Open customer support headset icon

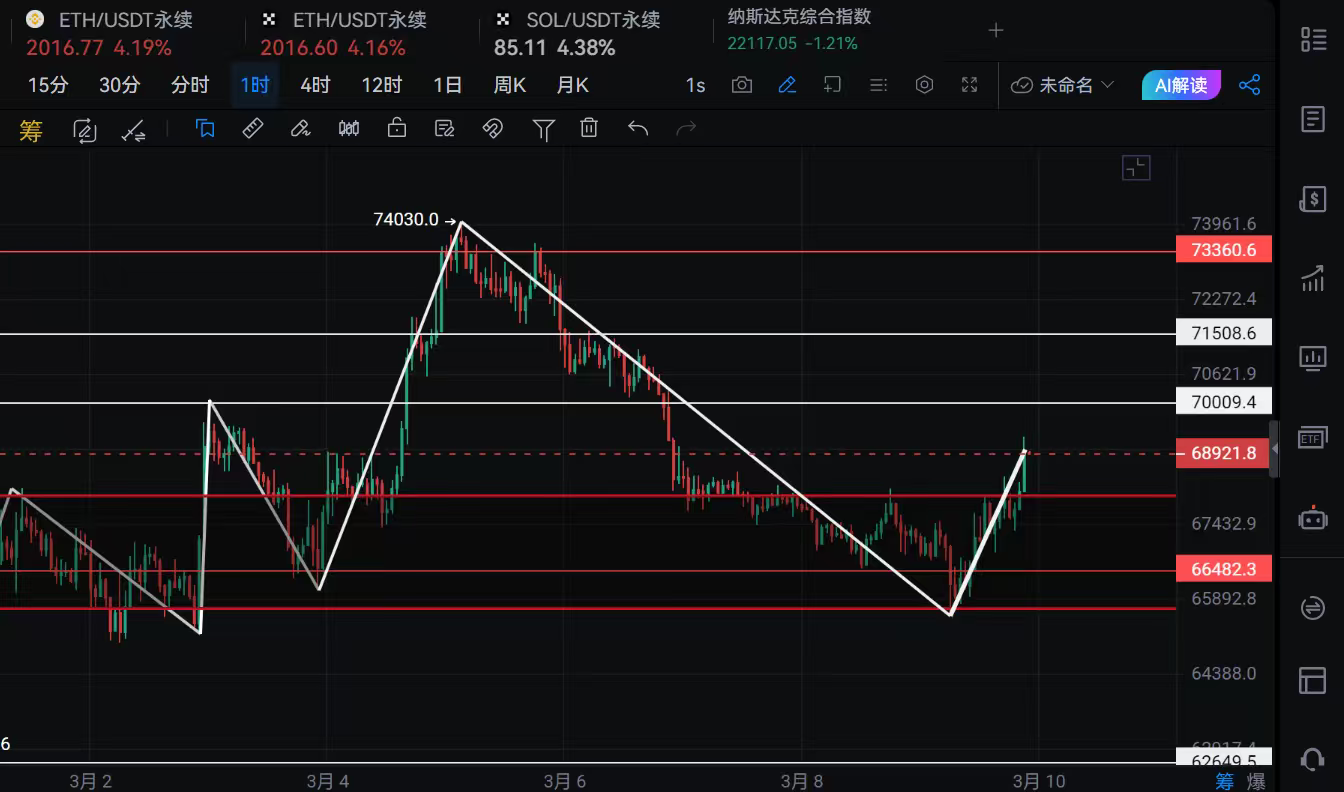[x=1312, y=759]
